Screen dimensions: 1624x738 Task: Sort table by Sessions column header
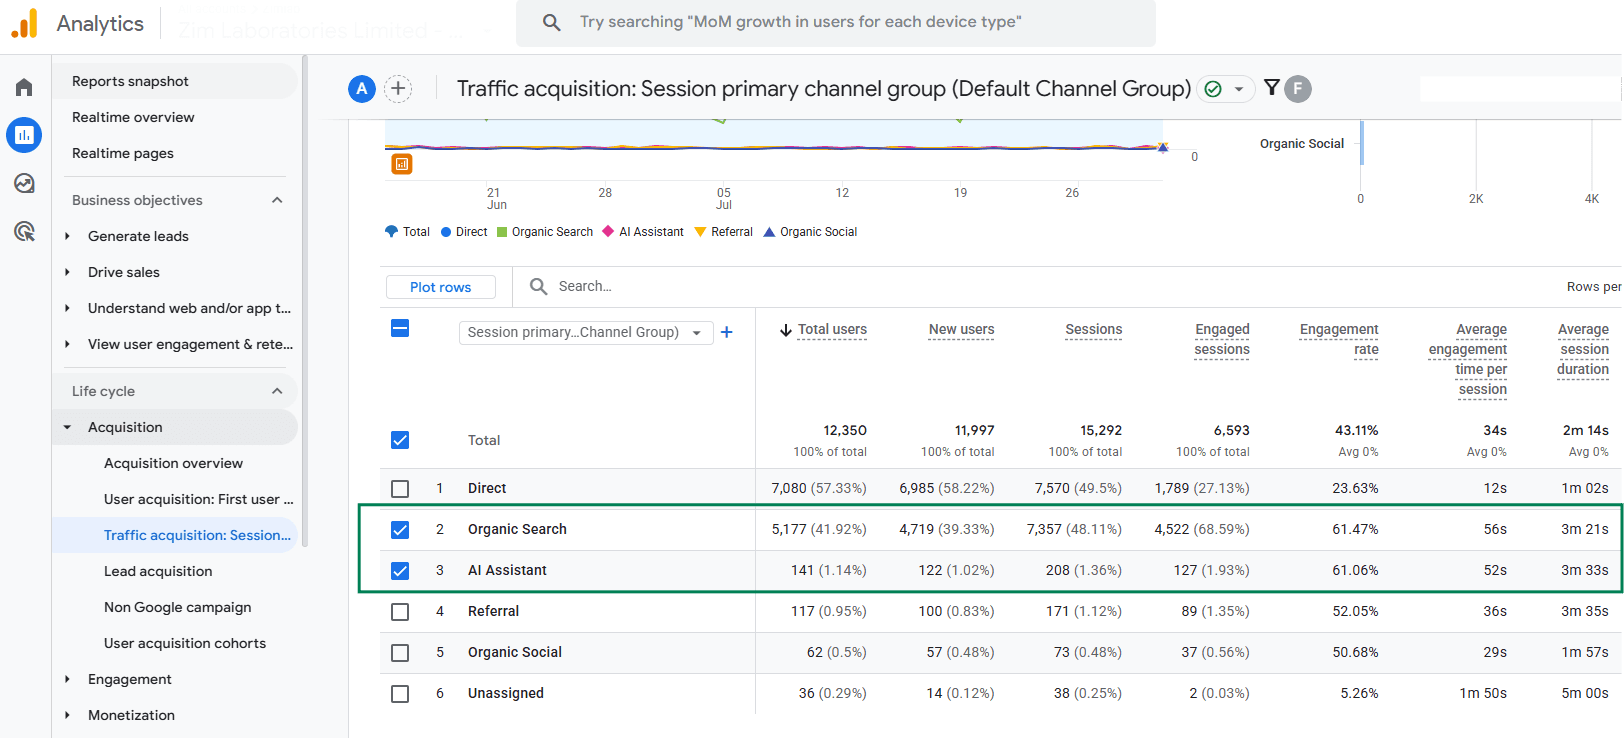coord(1093,329)
